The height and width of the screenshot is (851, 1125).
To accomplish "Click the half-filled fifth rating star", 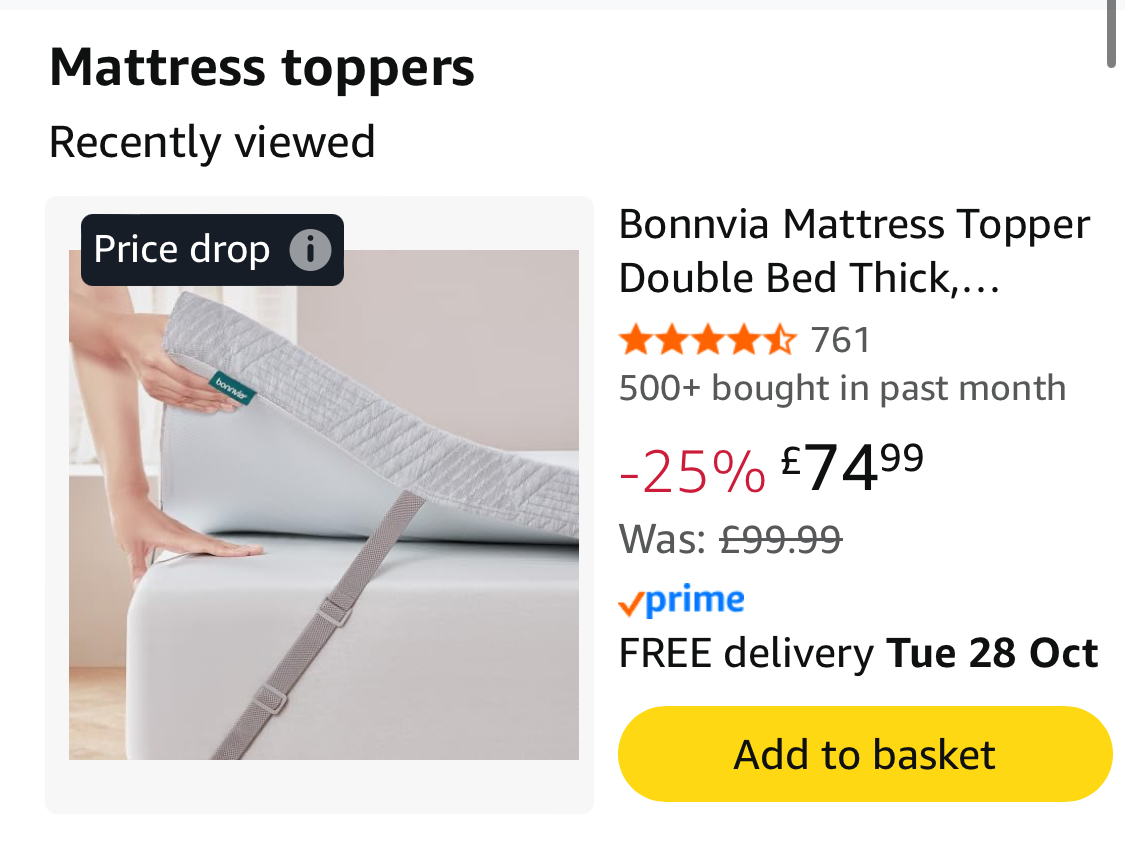I will tap(780, 341).
